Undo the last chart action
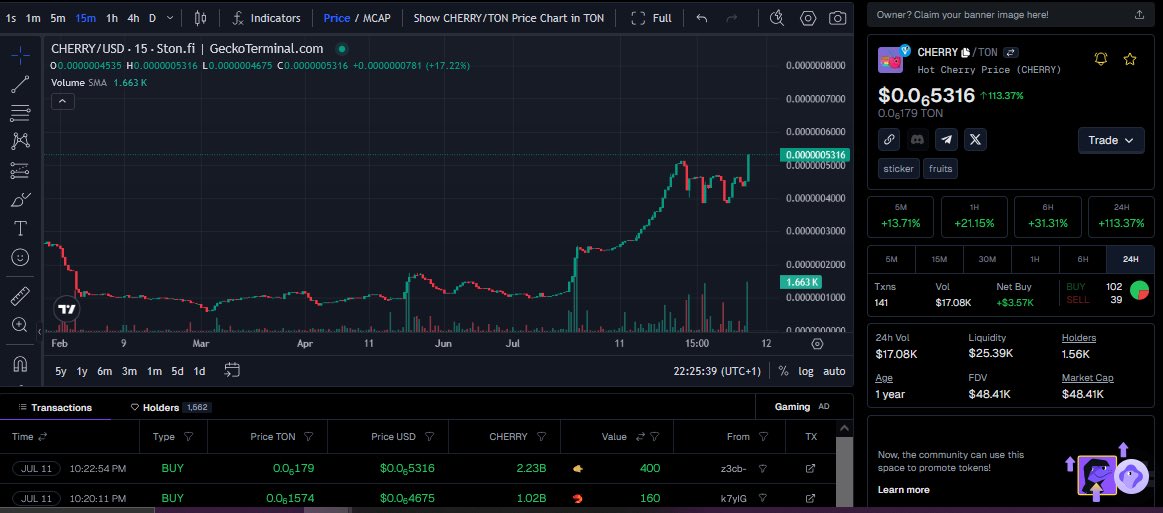 702,18
